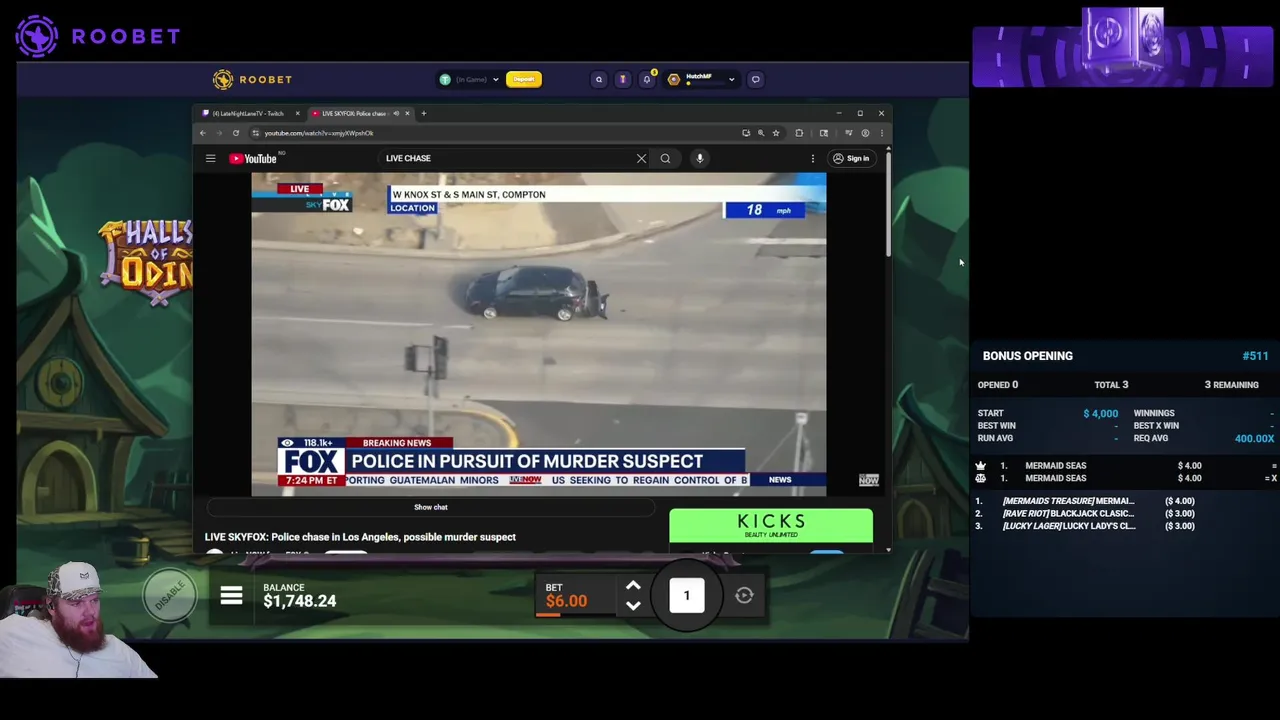1280x720 pixels.
Task: Open the slot game hamburger menu
Action: tap(231, 597)
